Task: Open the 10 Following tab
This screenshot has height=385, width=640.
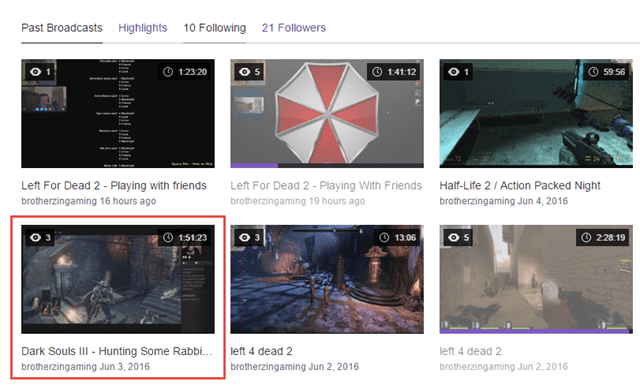Action: [x=215, y=28]
